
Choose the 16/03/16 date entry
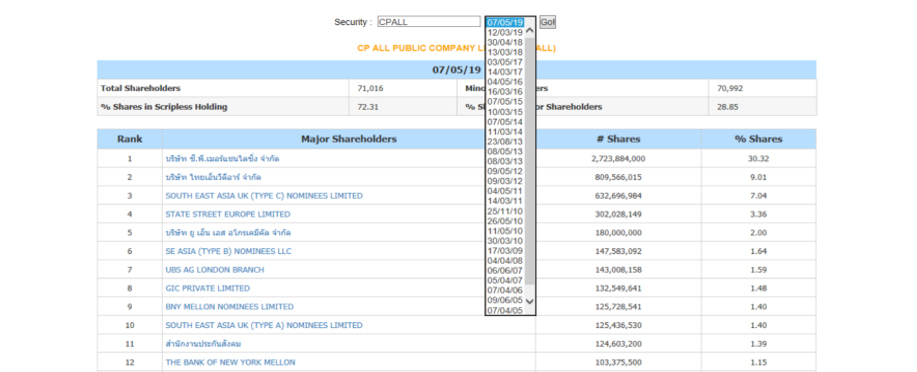pyautogui.click(x=505, y=92)
